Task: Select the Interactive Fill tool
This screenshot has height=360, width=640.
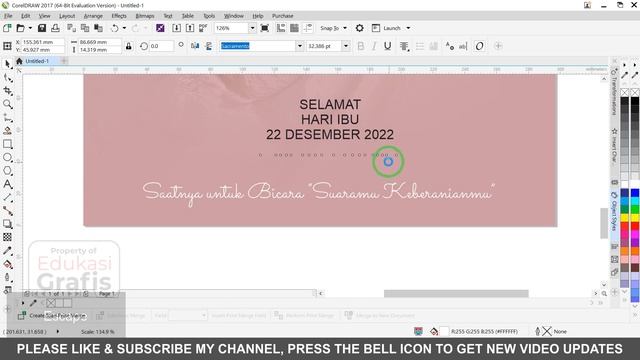Action: [x=7, y=264]
